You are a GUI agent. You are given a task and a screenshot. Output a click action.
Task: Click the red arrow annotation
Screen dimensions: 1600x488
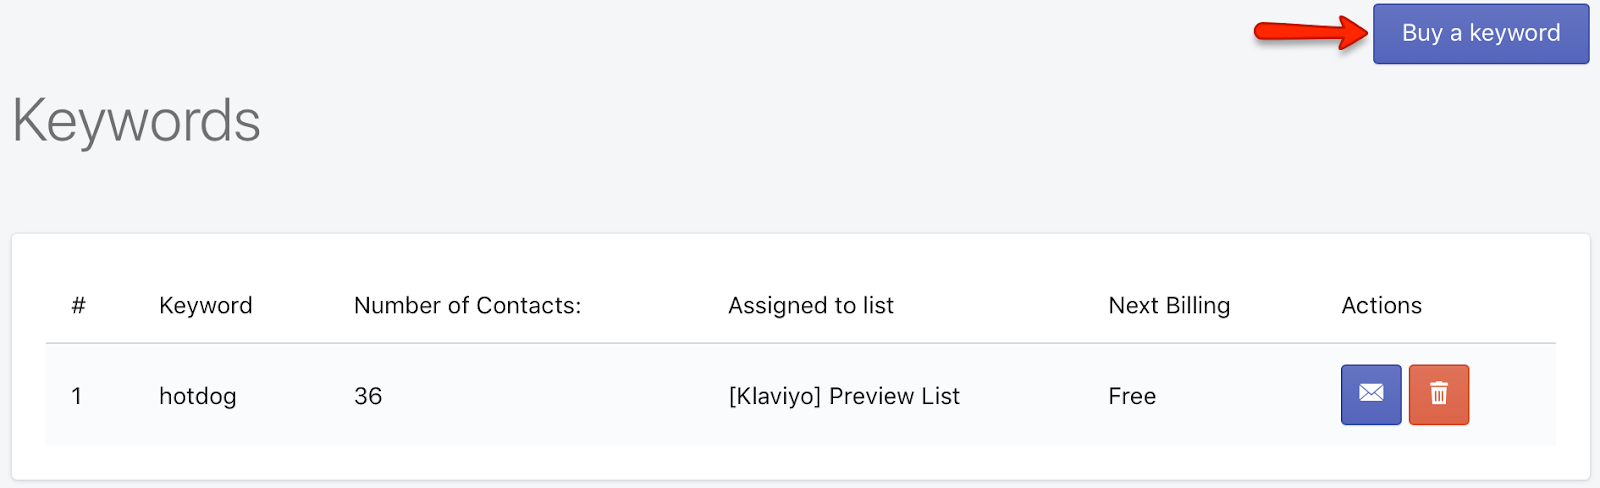[1311, 32]
